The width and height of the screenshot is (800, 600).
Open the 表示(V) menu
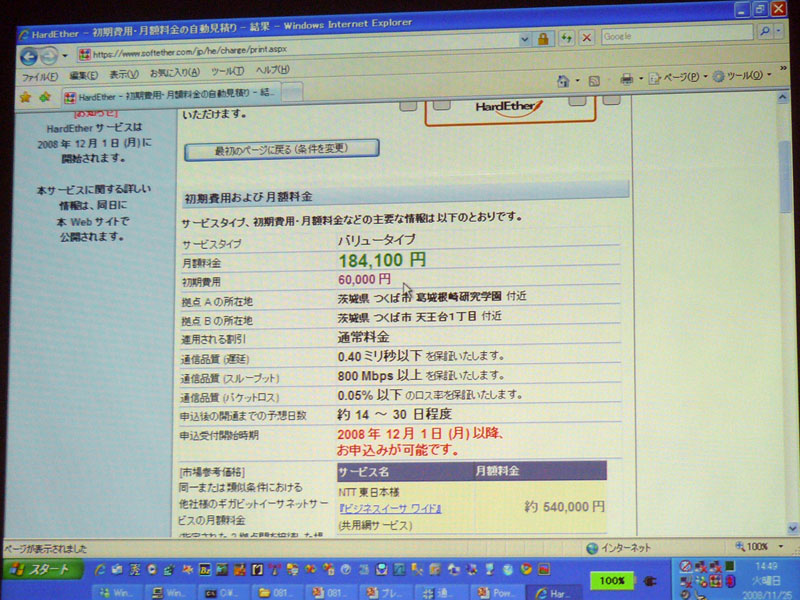[x=123, y=74]
